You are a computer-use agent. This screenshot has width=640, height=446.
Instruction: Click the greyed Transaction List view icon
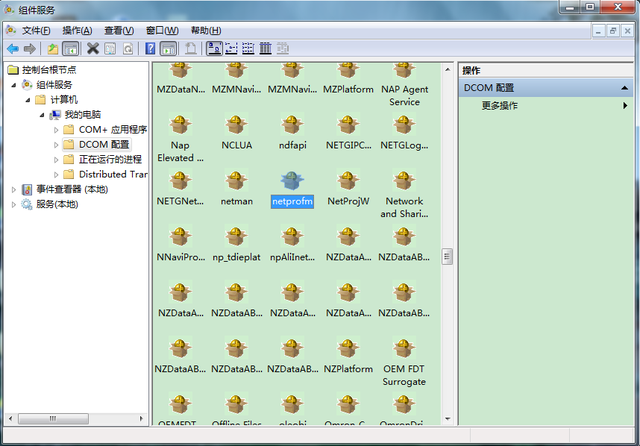(x=282, y=49)
